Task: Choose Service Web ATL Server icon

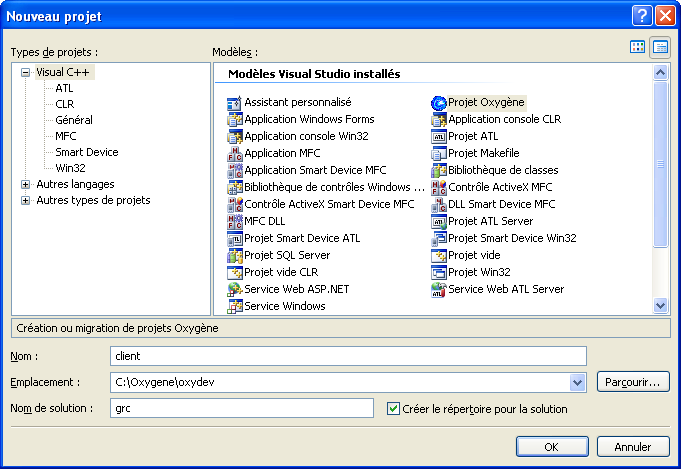Action: pyautogui.click(x=438, y=289)
